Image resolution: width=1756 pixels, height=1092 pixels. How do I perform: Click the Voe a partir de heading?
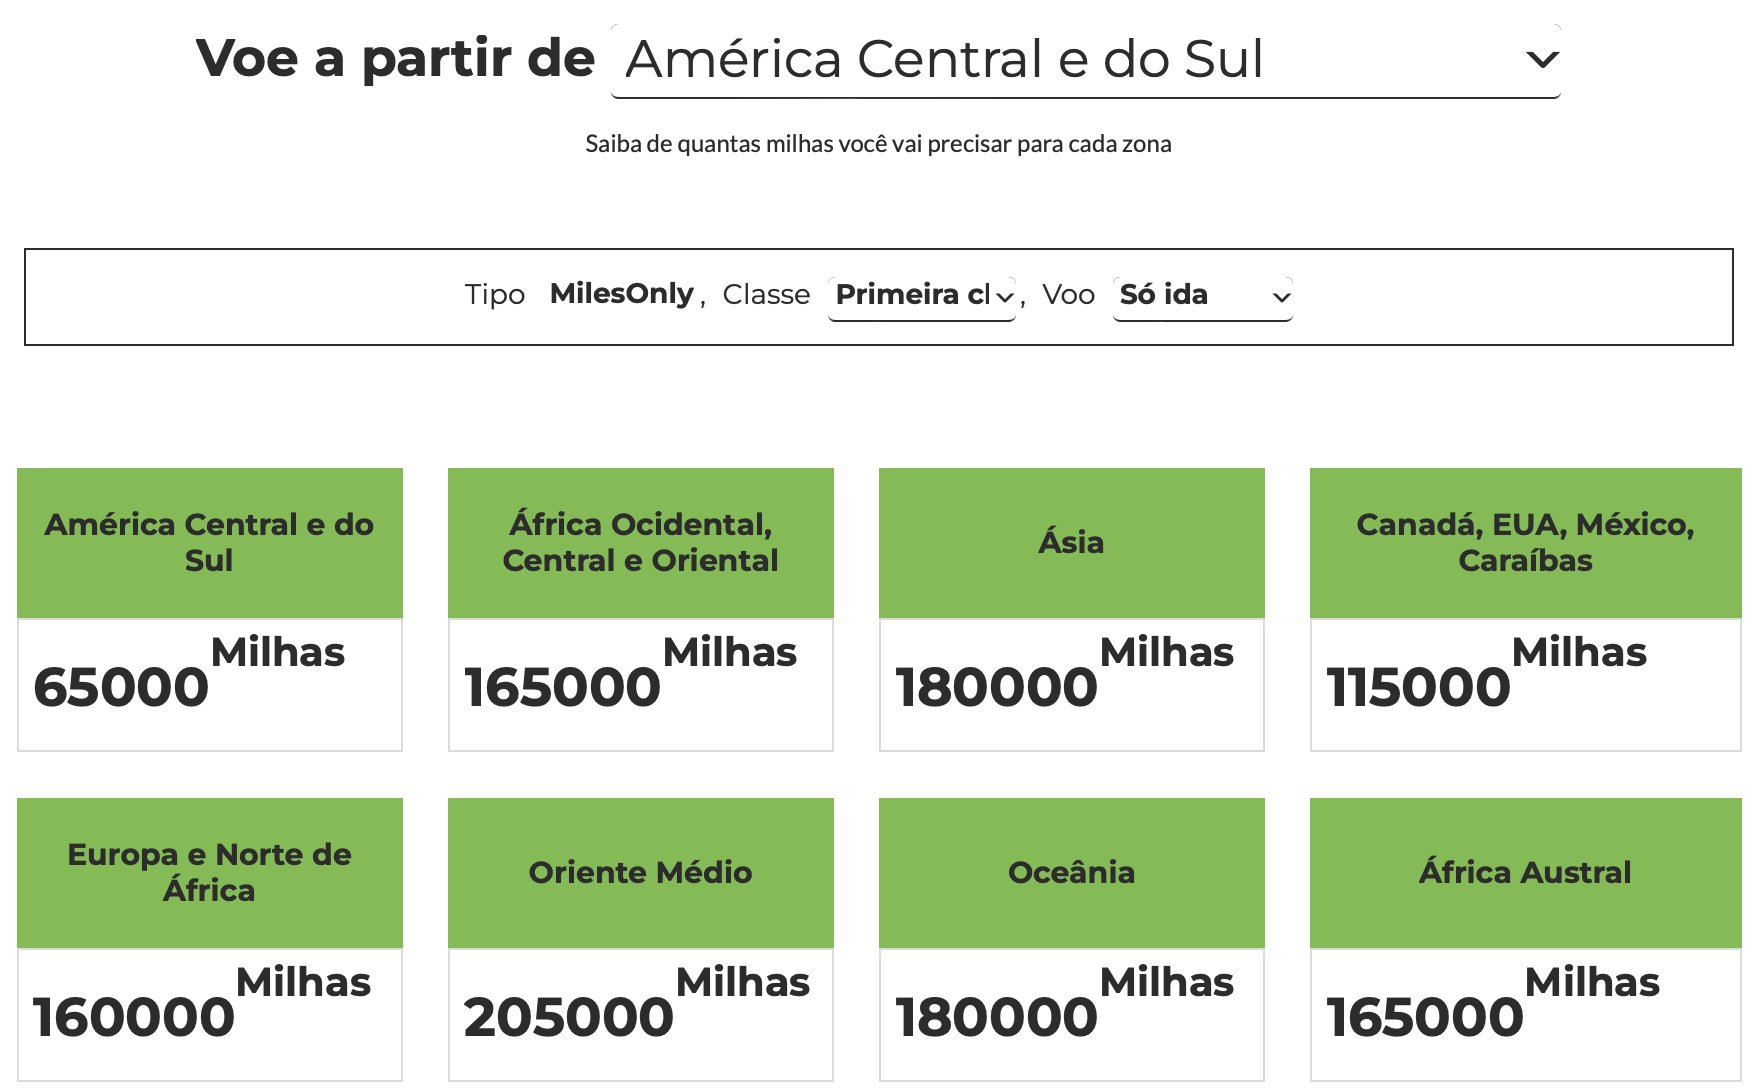click(396, 58)
